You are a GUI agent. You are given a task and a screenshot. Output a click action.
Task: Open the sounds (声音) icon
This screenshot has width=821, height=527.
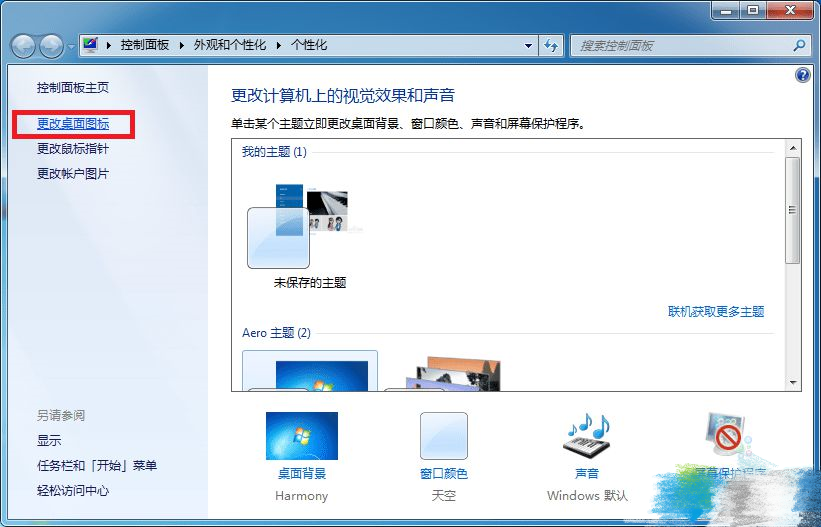pyautogui.click(x=586, y=436)
